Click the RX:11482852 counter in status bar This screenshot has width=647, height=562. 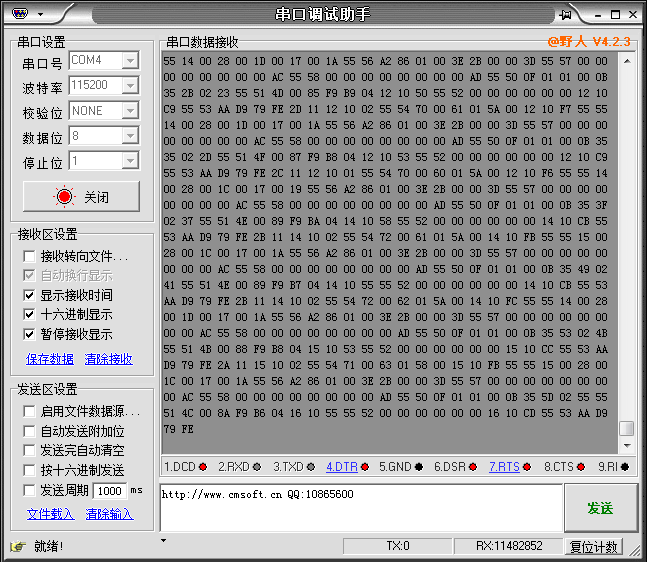509,546
